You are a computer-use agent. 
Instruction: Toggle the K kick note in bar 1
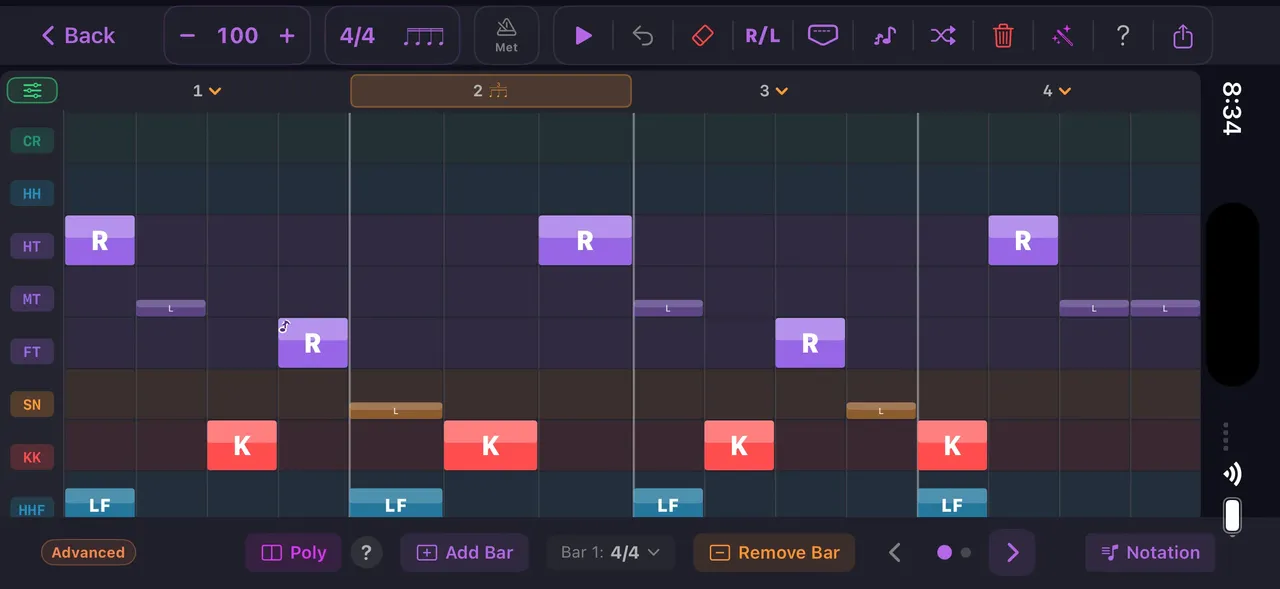242,446
